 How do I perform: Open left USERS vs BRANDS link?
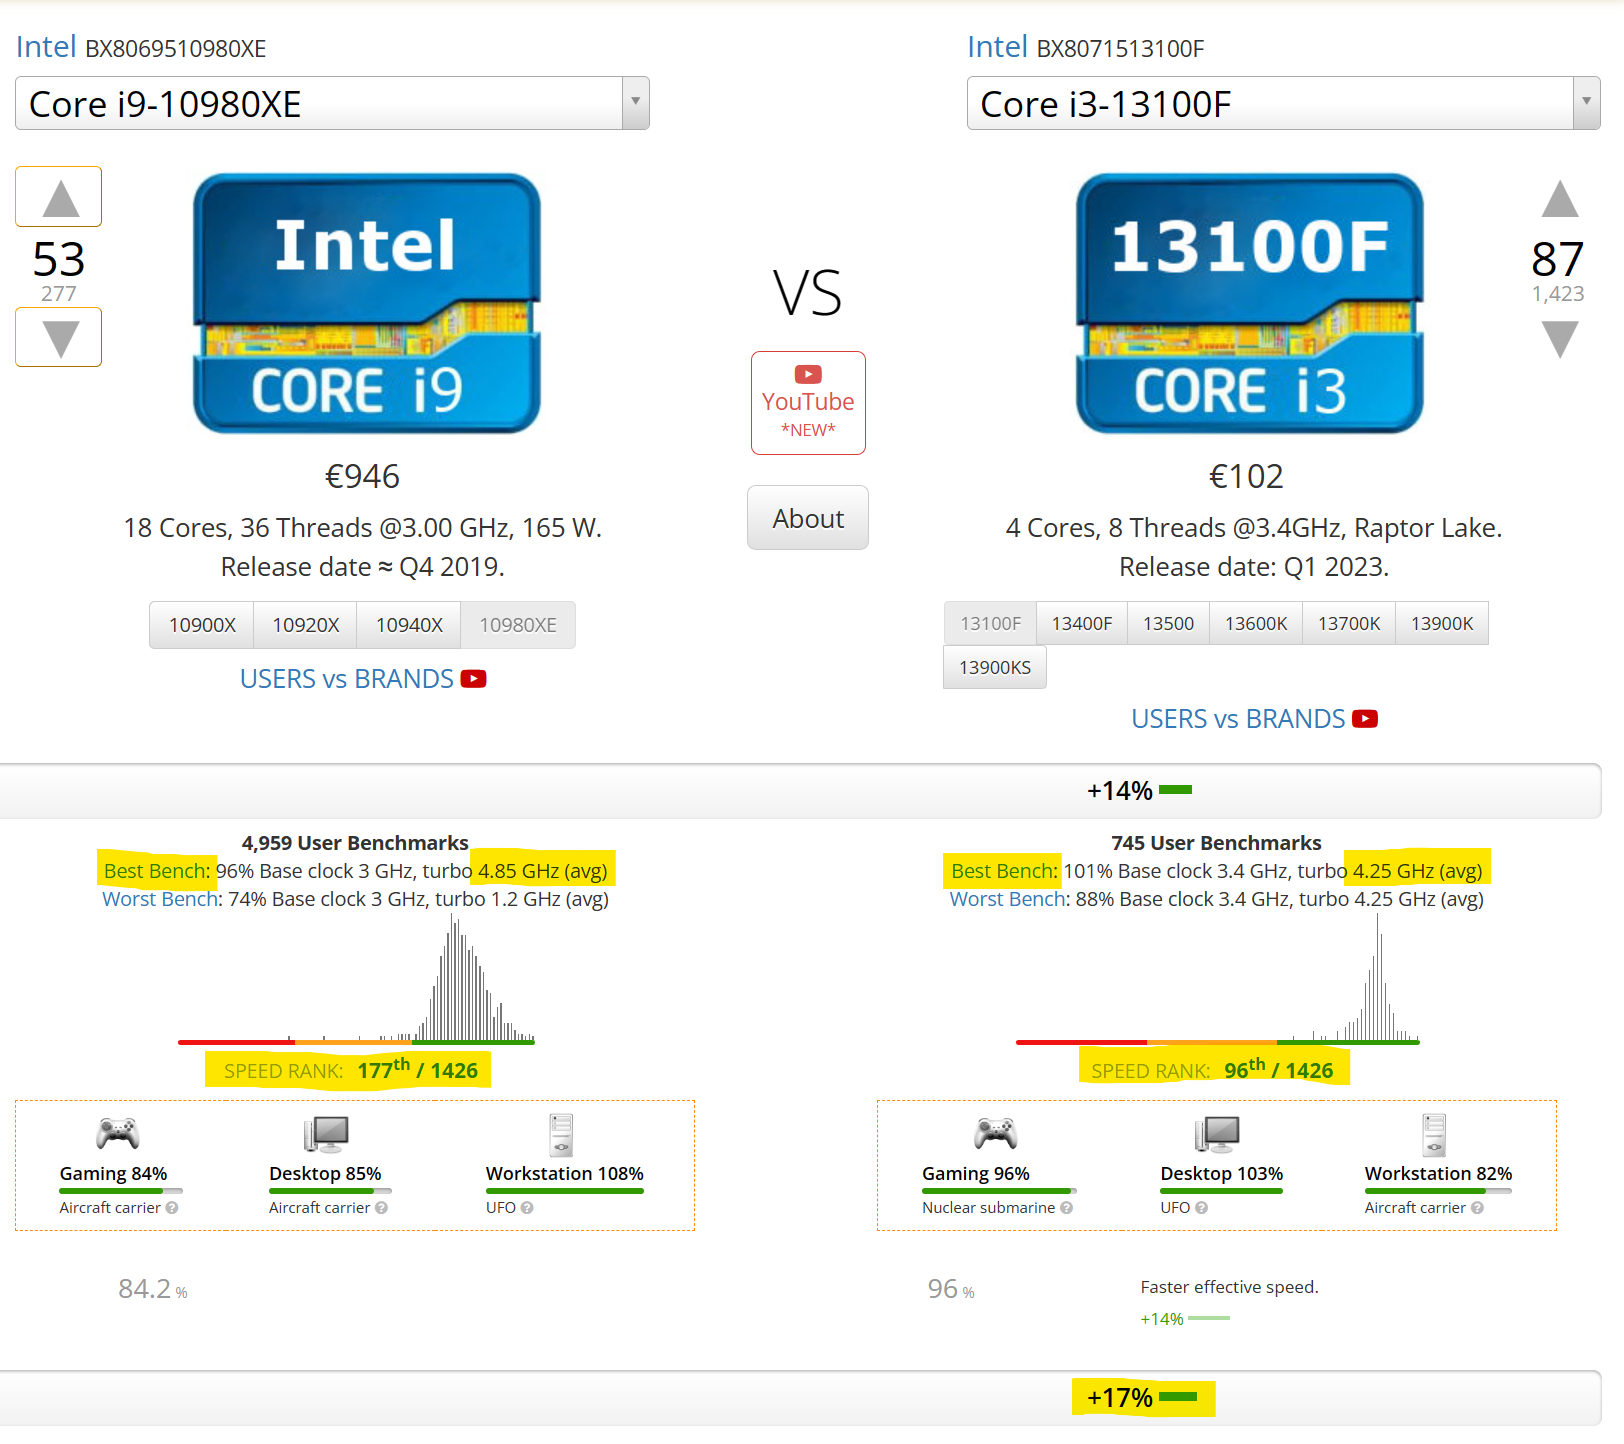point(347,679)
